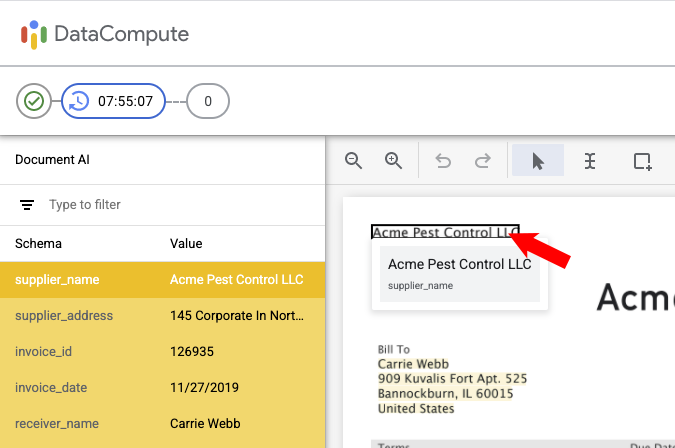Click the zoom out magnifier icon
The height and width of the screenshot is (448, 675).
tap(353, 161)
